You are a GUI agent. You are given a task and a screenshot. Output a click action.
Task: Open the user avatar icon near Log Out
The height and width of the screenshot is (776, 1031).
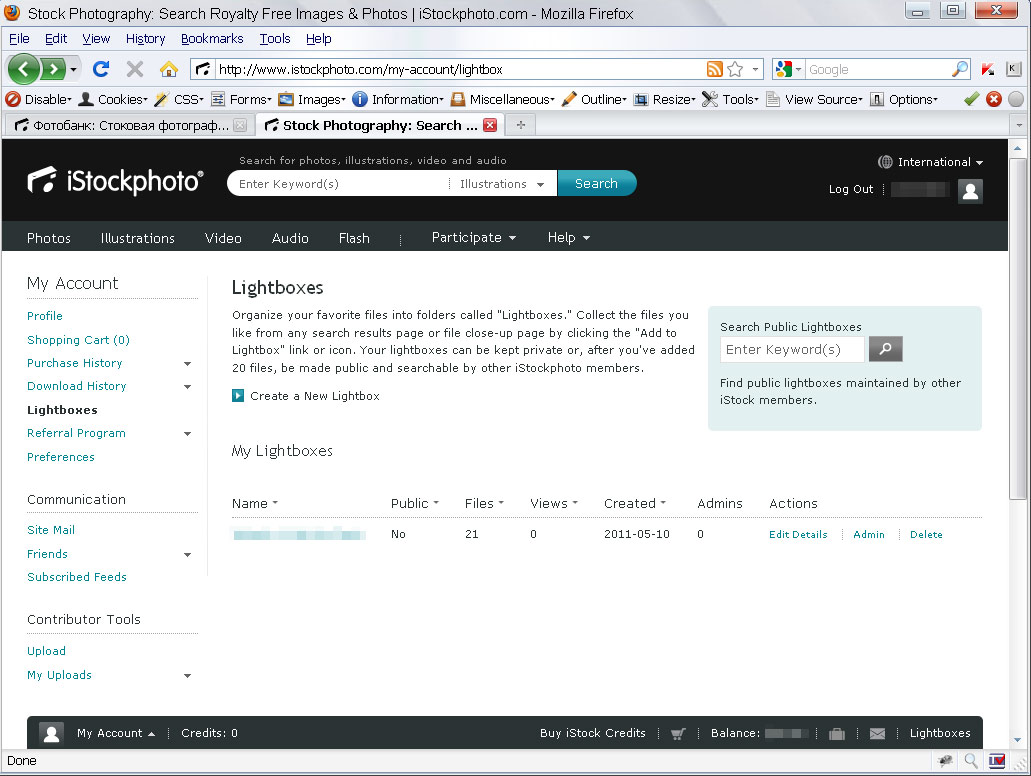coord(970,191)
